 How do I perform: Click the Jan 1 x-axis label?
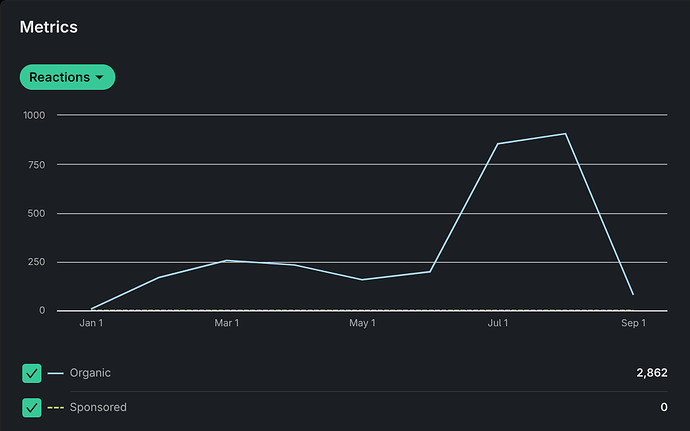91,323
